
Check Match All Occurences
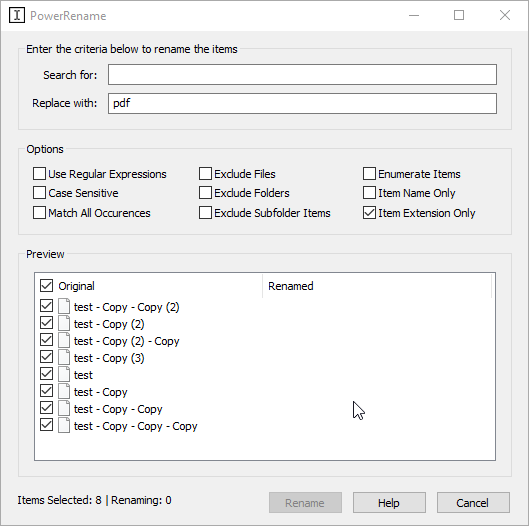pos(39,213)
